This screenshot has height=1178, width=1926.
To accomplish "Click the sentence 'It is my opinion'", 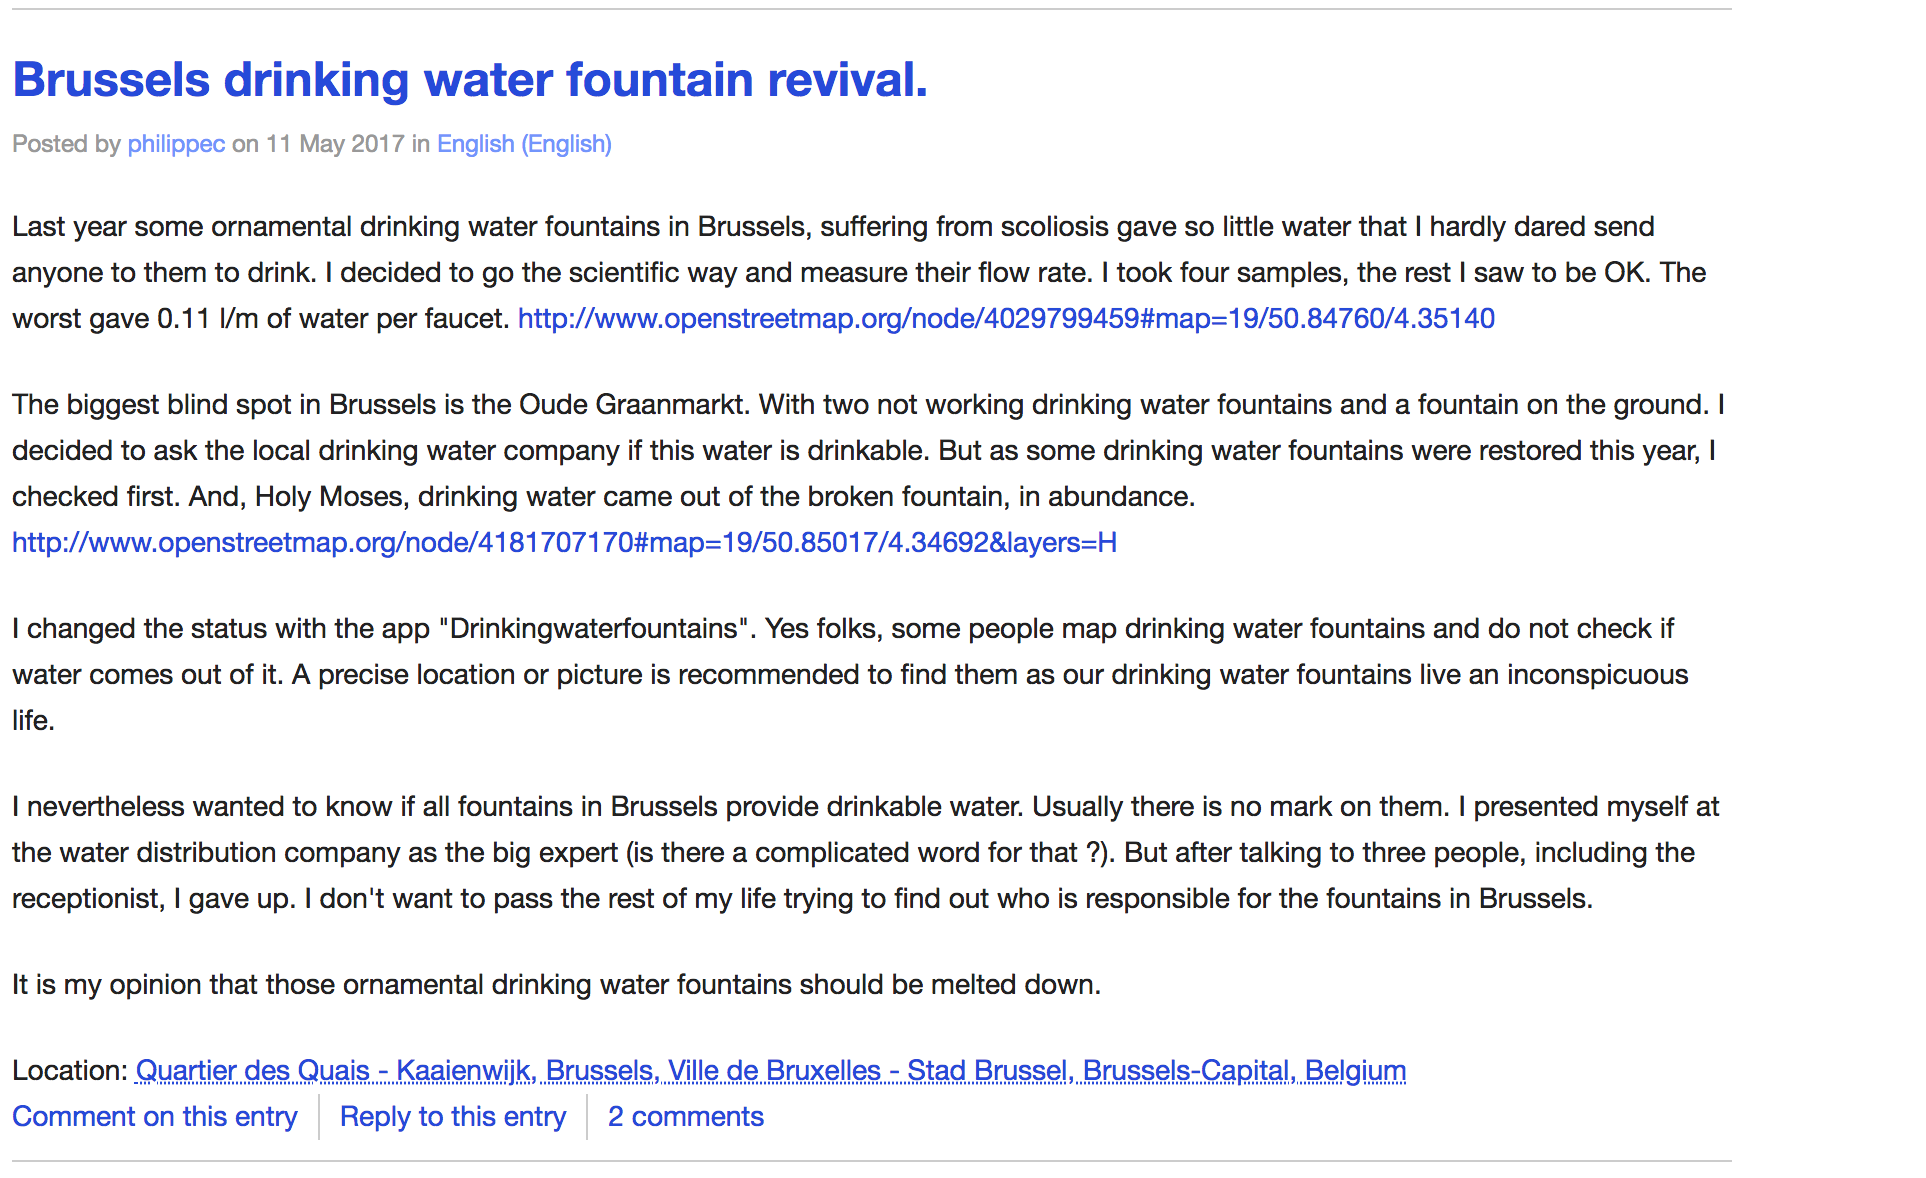I will 556,985.
